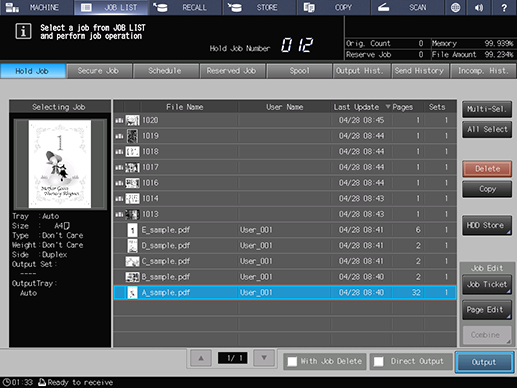Image resolution: width=517 pixels, height=388 pixels.
Task: Open the Incomp. Hist. tab
Action: 482,71
